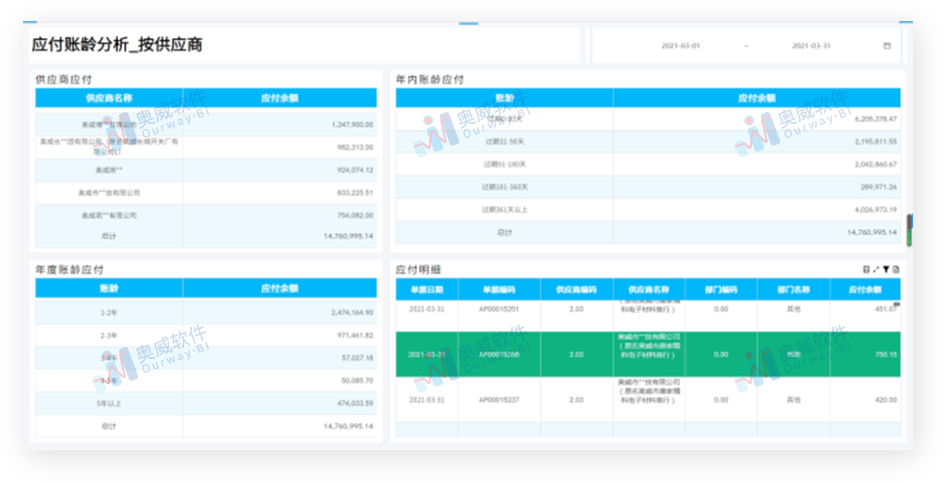The height and width of the screenshot is (483, 944).
Task: Click the start date 2021-03-01 field
Action: 682,46
